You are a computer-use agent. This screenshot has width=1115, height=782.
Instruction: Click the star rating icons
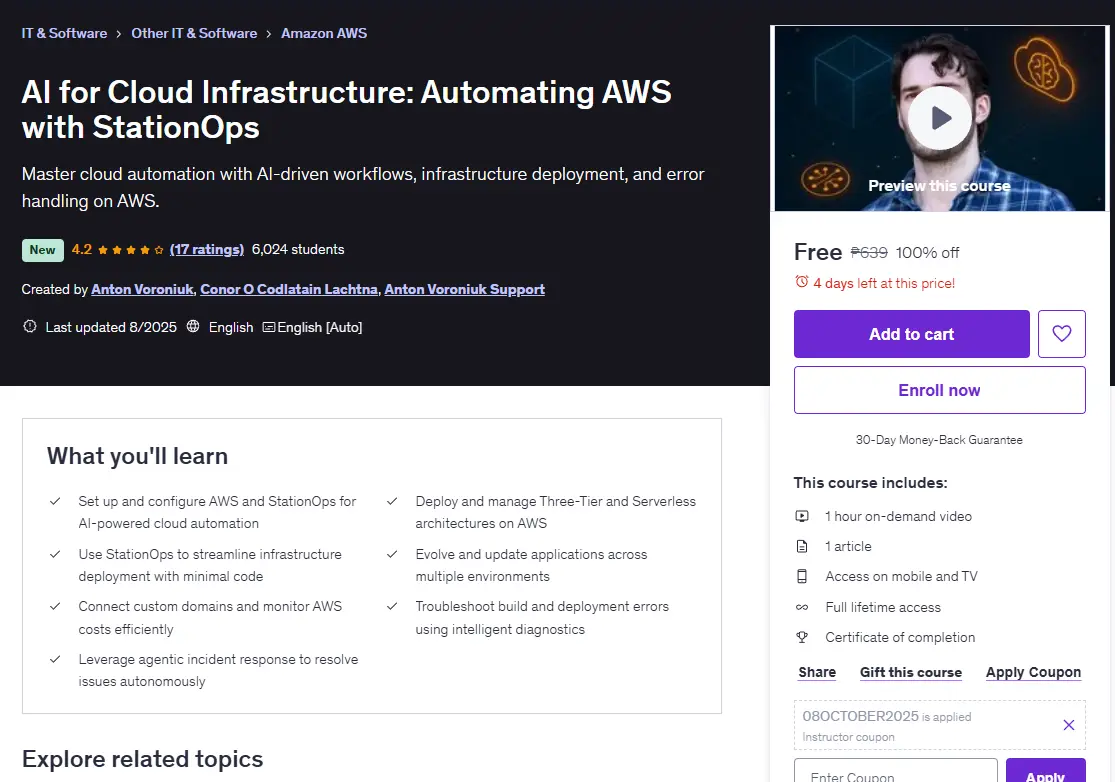(131, 250)
